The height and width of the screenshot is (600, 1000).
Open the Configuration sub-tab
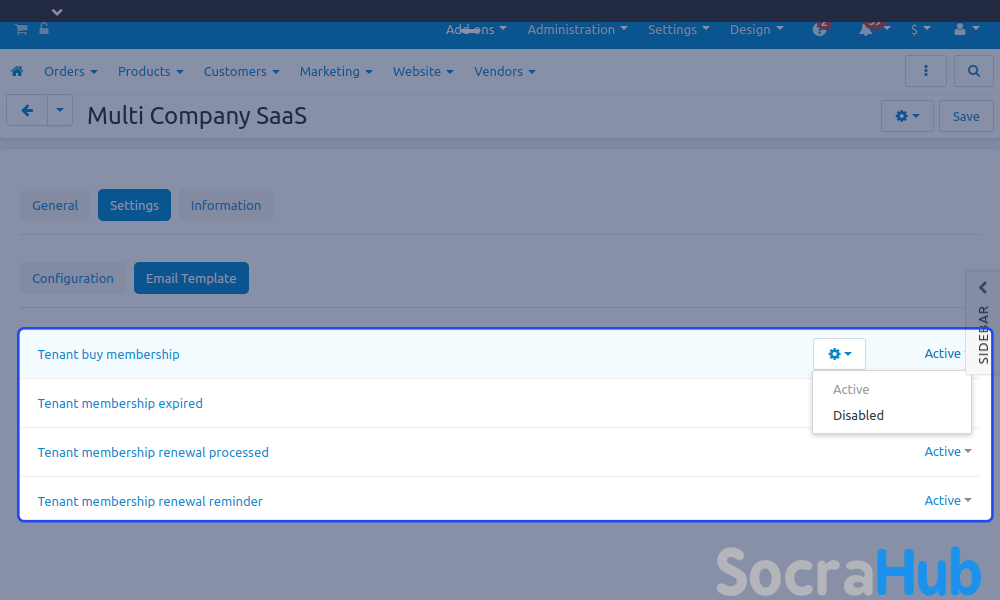pyautogui.click(x=73, y=278)
